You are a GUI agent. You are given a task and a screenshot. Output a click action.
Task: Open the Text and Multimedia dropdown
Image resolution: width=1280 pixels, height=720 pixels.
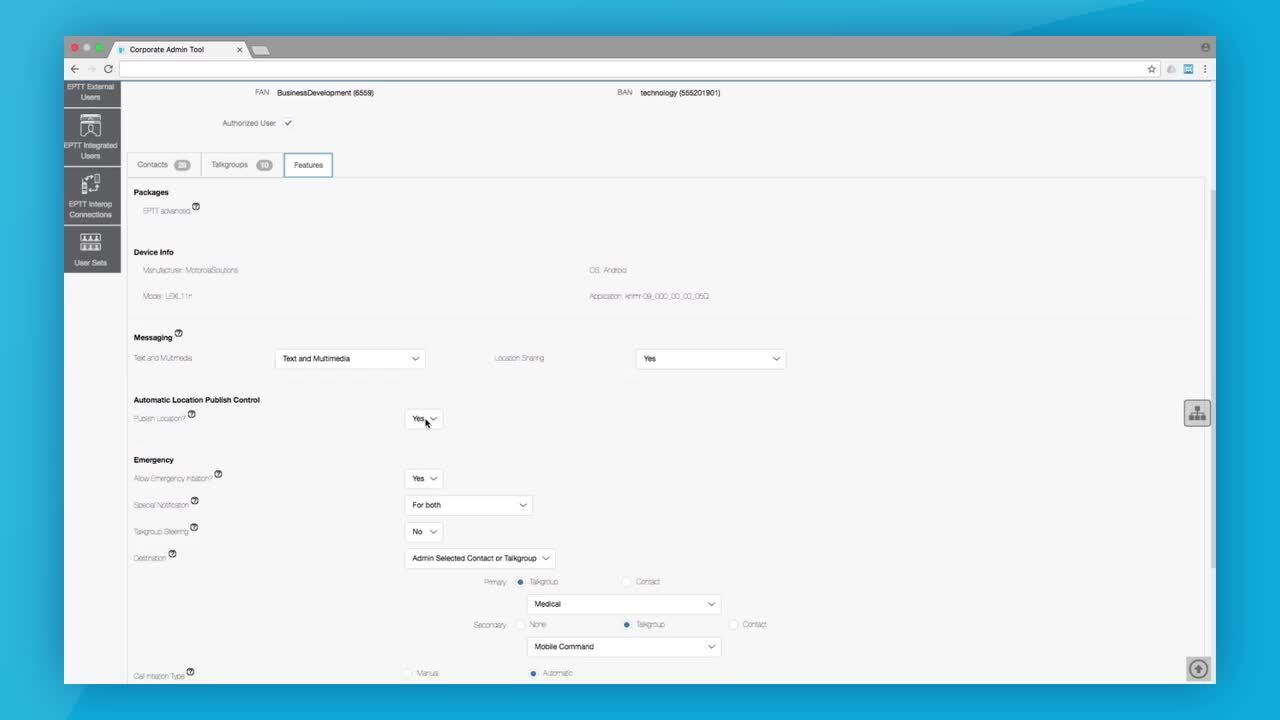(350, 359)
